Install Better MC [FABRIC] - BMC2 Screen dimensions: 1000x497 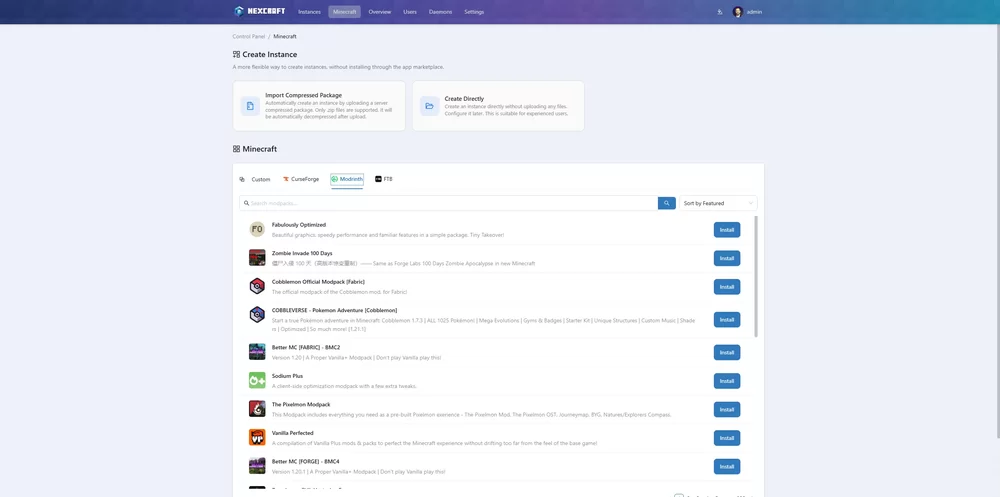click(727, 352)
